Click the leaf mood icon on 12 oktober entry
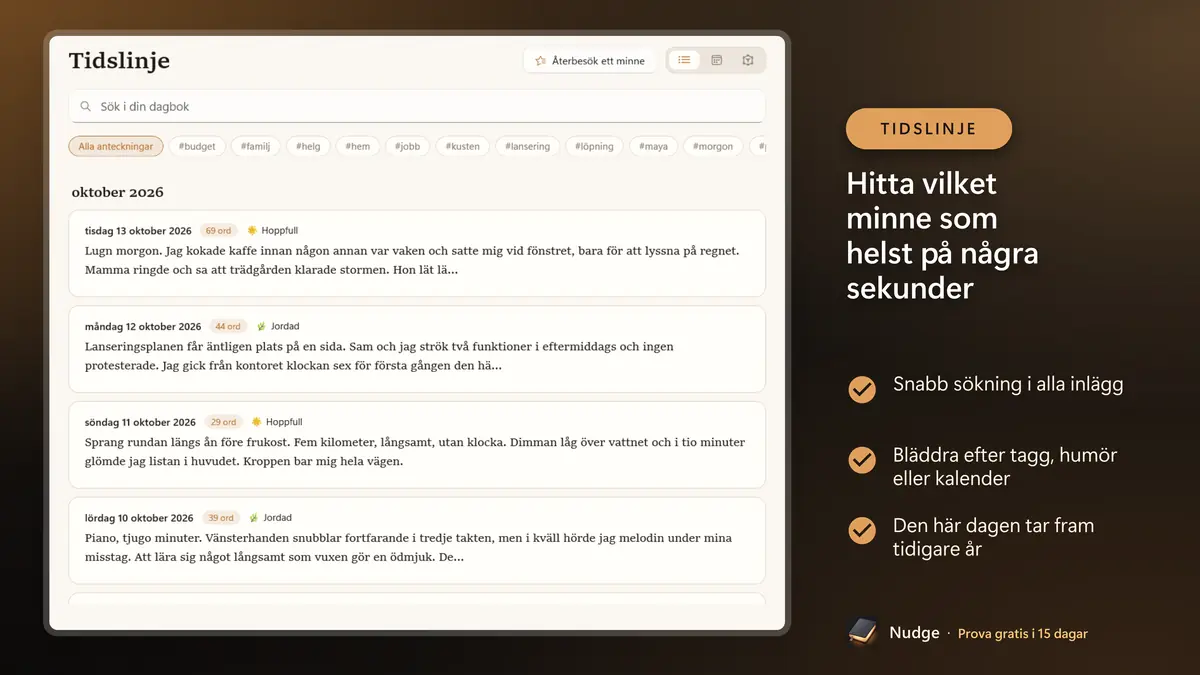1200x675 pixels. (x=261, y=326)
